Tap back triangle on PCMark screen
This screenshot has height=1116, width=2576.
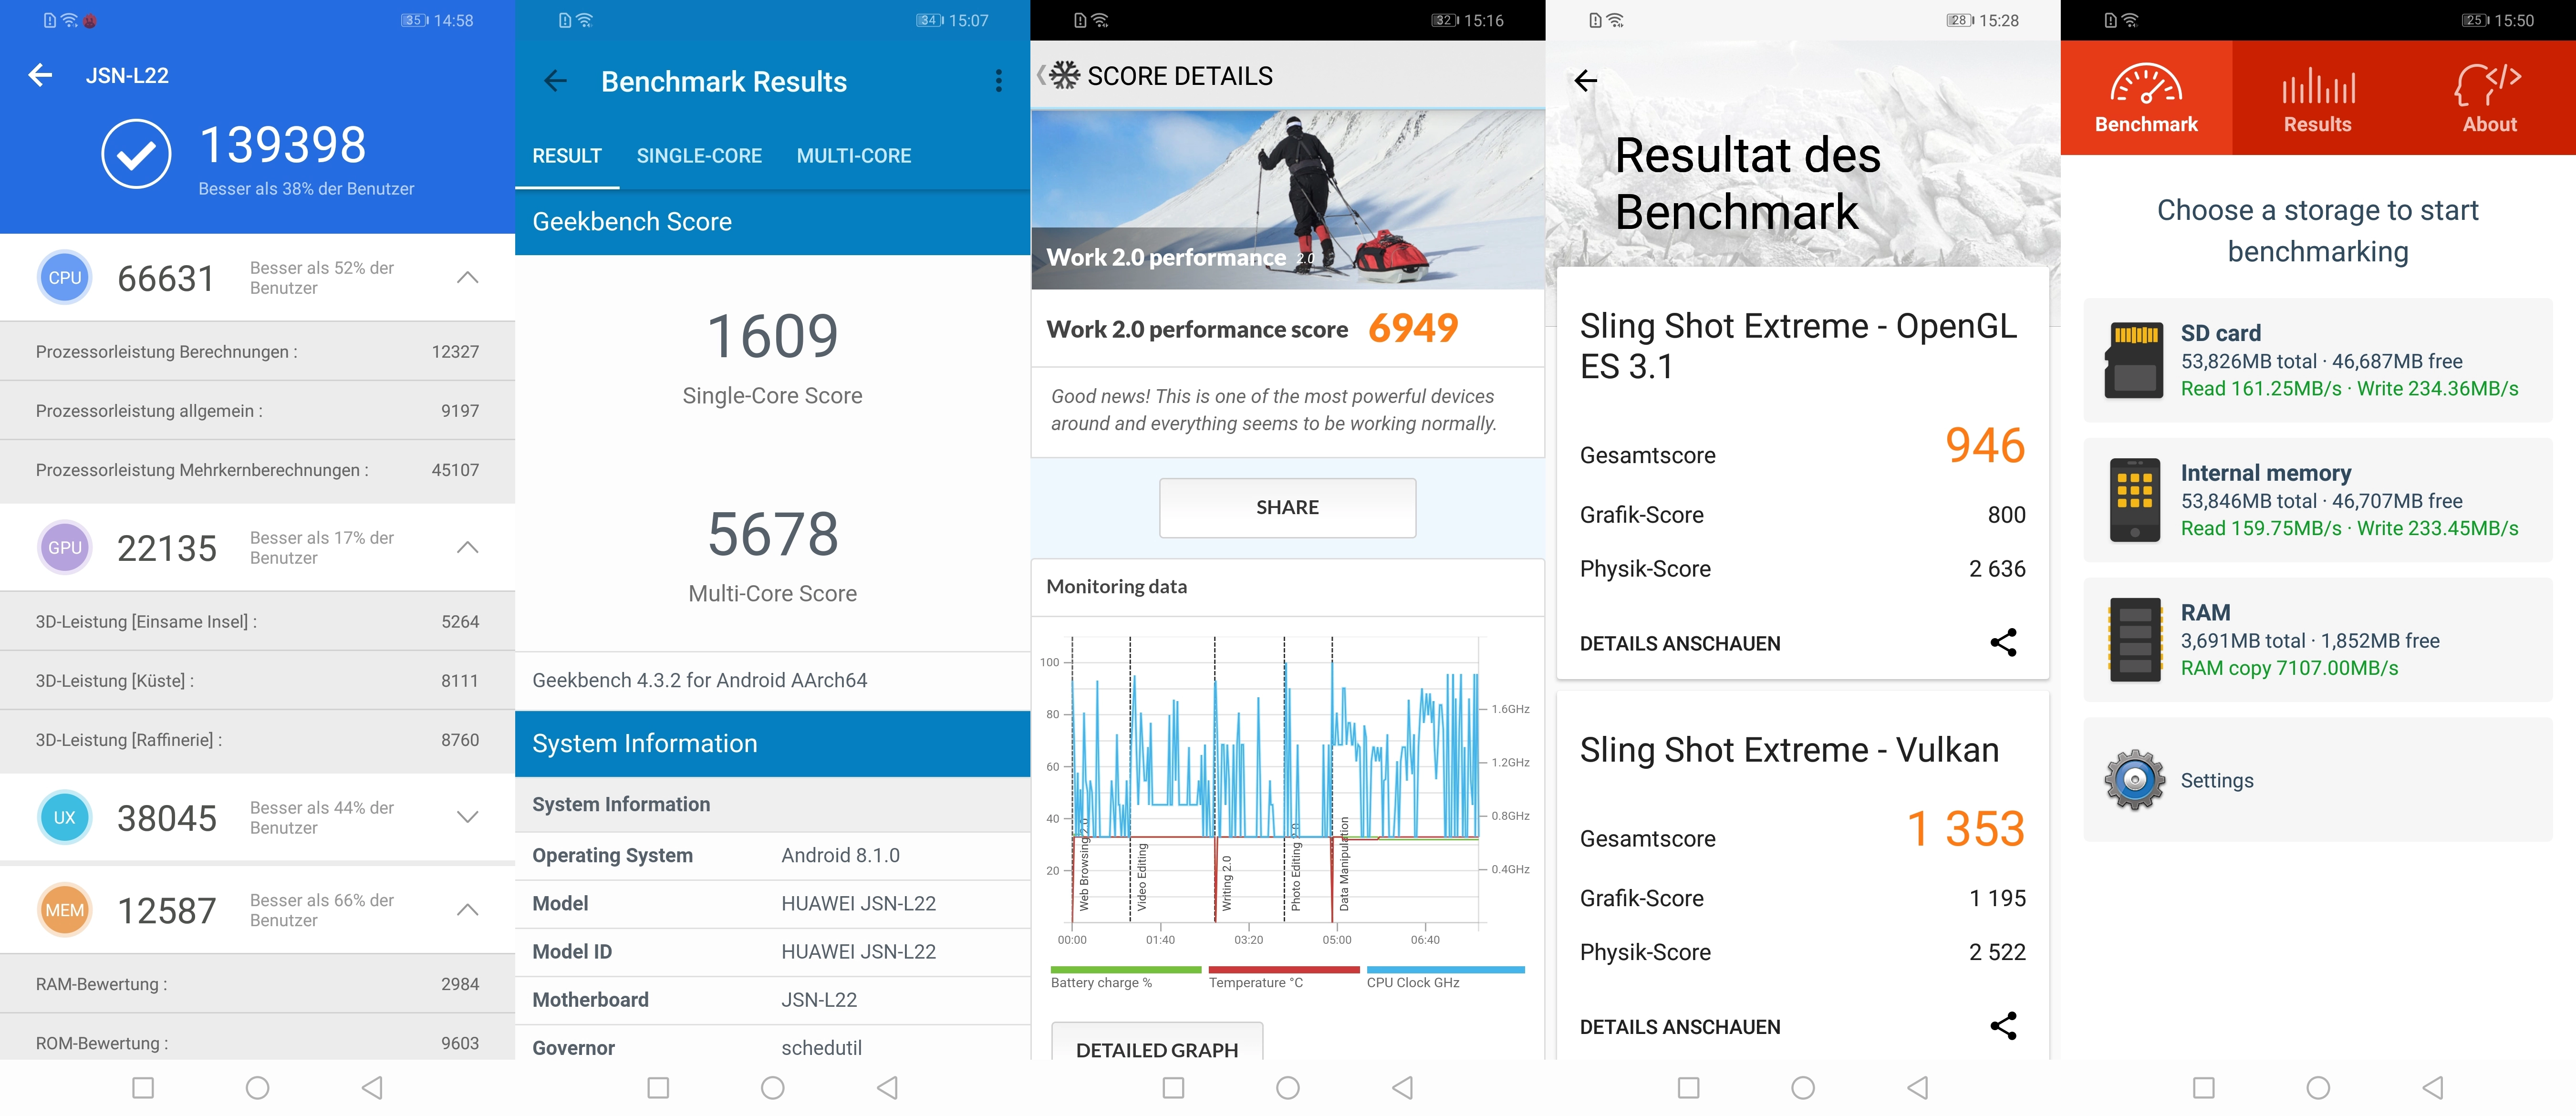(x=1402, y=1087)
